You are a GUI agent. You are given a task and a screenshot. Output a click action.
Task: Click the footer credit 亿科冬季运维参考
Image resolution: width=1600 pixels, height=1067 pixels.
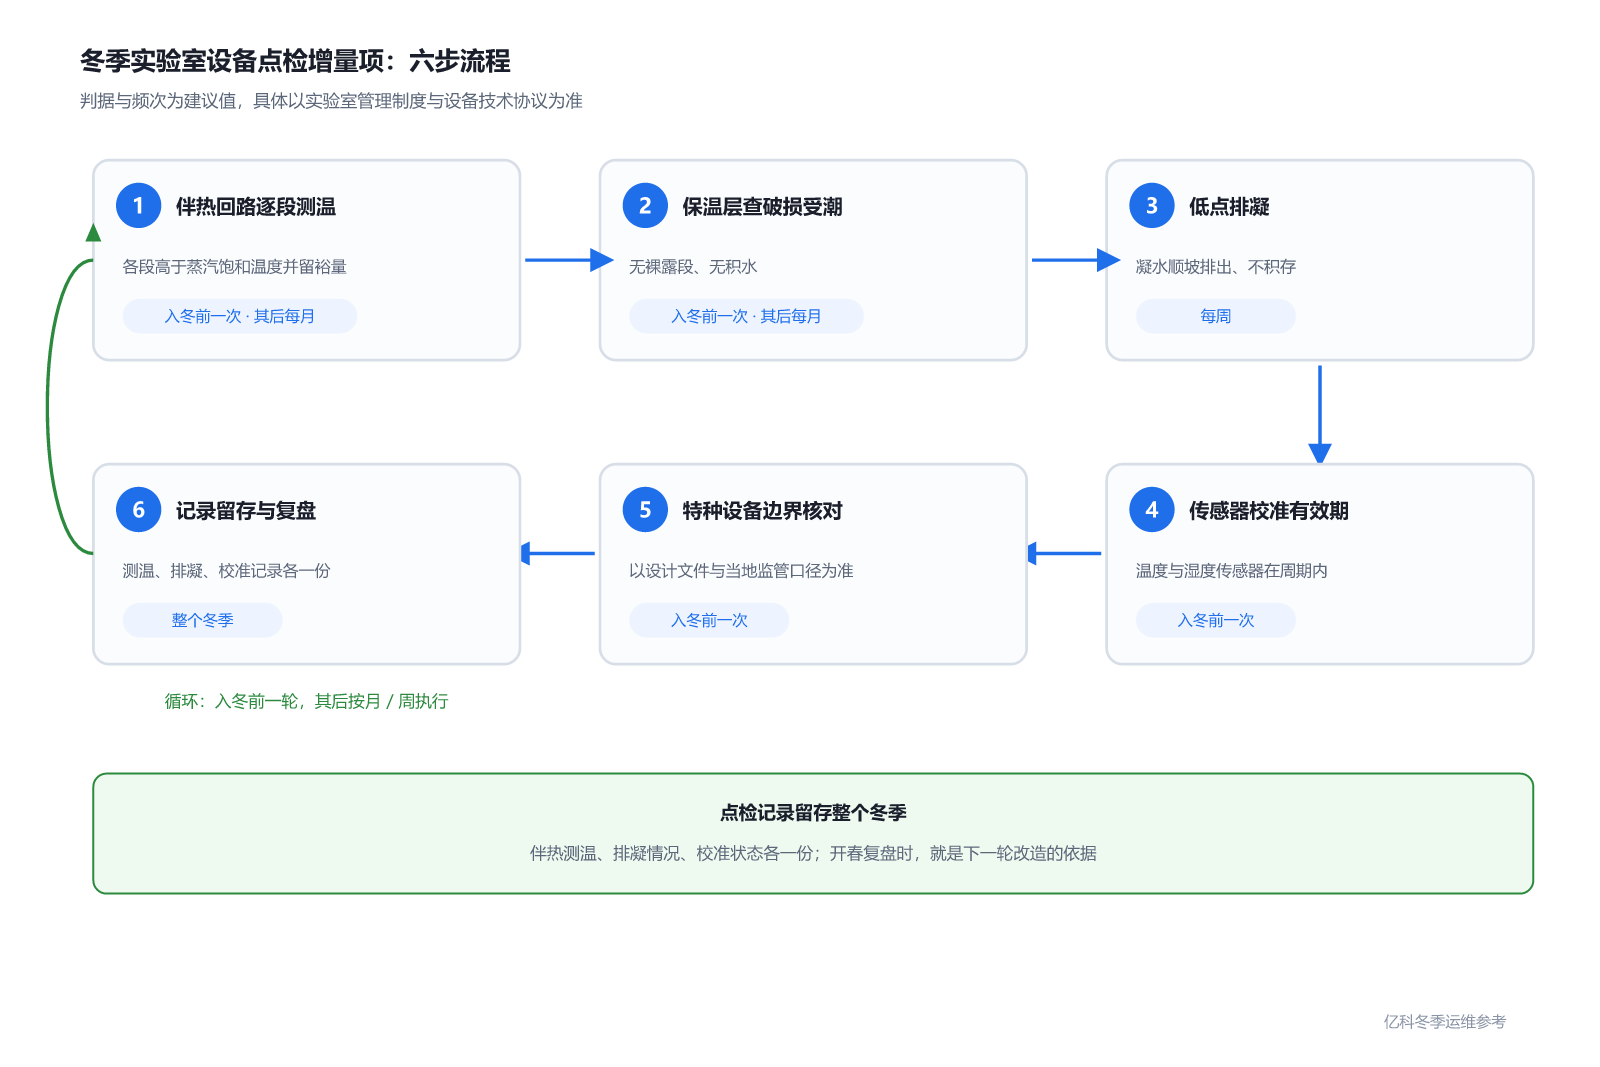pyautogui.click(x=1445, y=1022)
